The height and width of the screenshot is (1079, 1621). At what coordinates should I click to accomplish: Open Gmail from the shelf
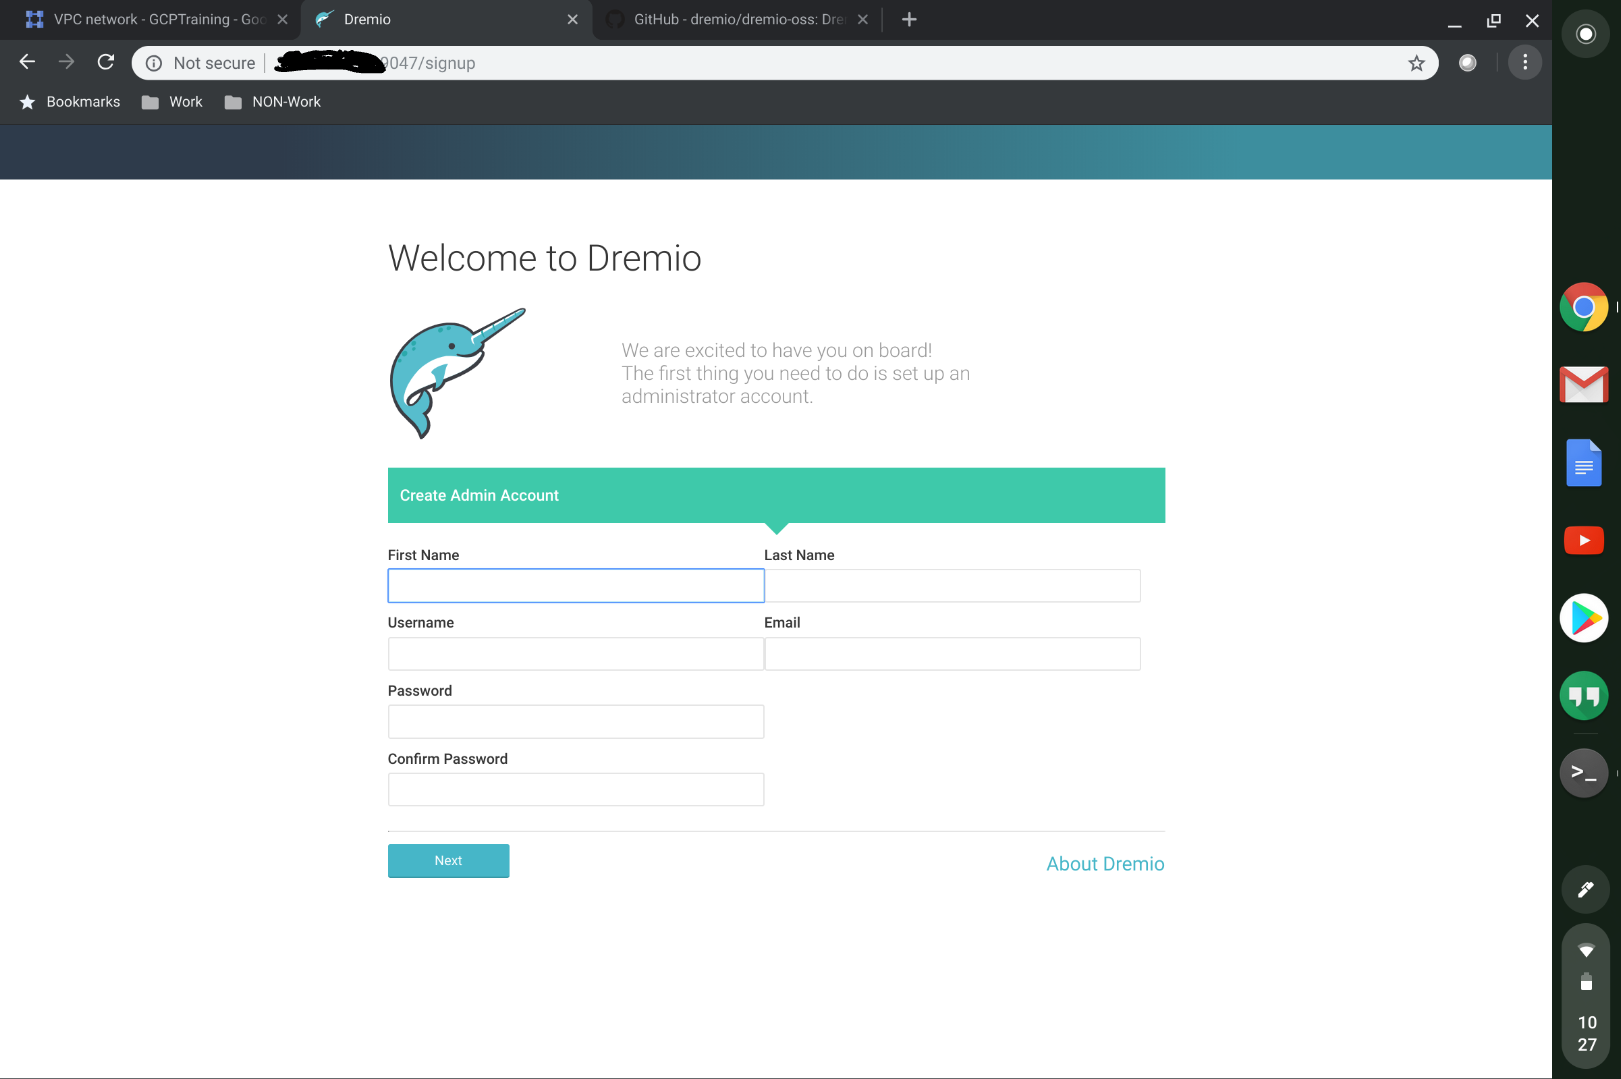[x=1584, y=385]
